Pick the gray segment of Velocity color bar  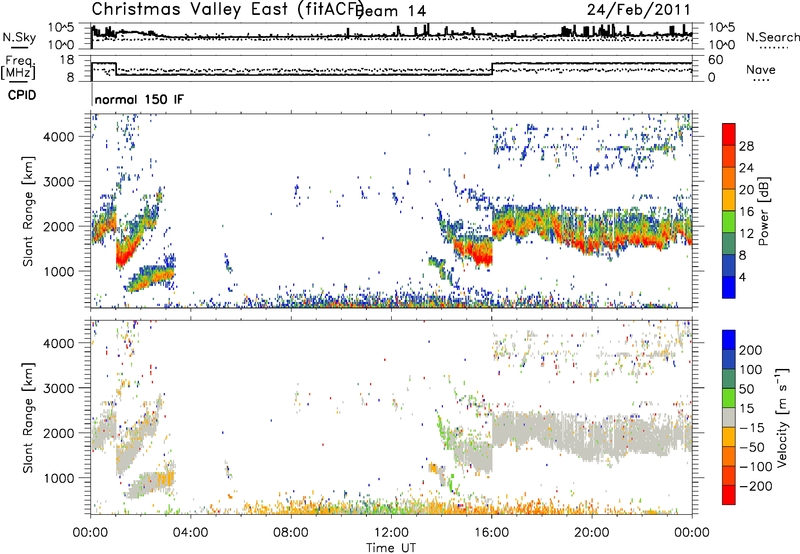(729, 418)
